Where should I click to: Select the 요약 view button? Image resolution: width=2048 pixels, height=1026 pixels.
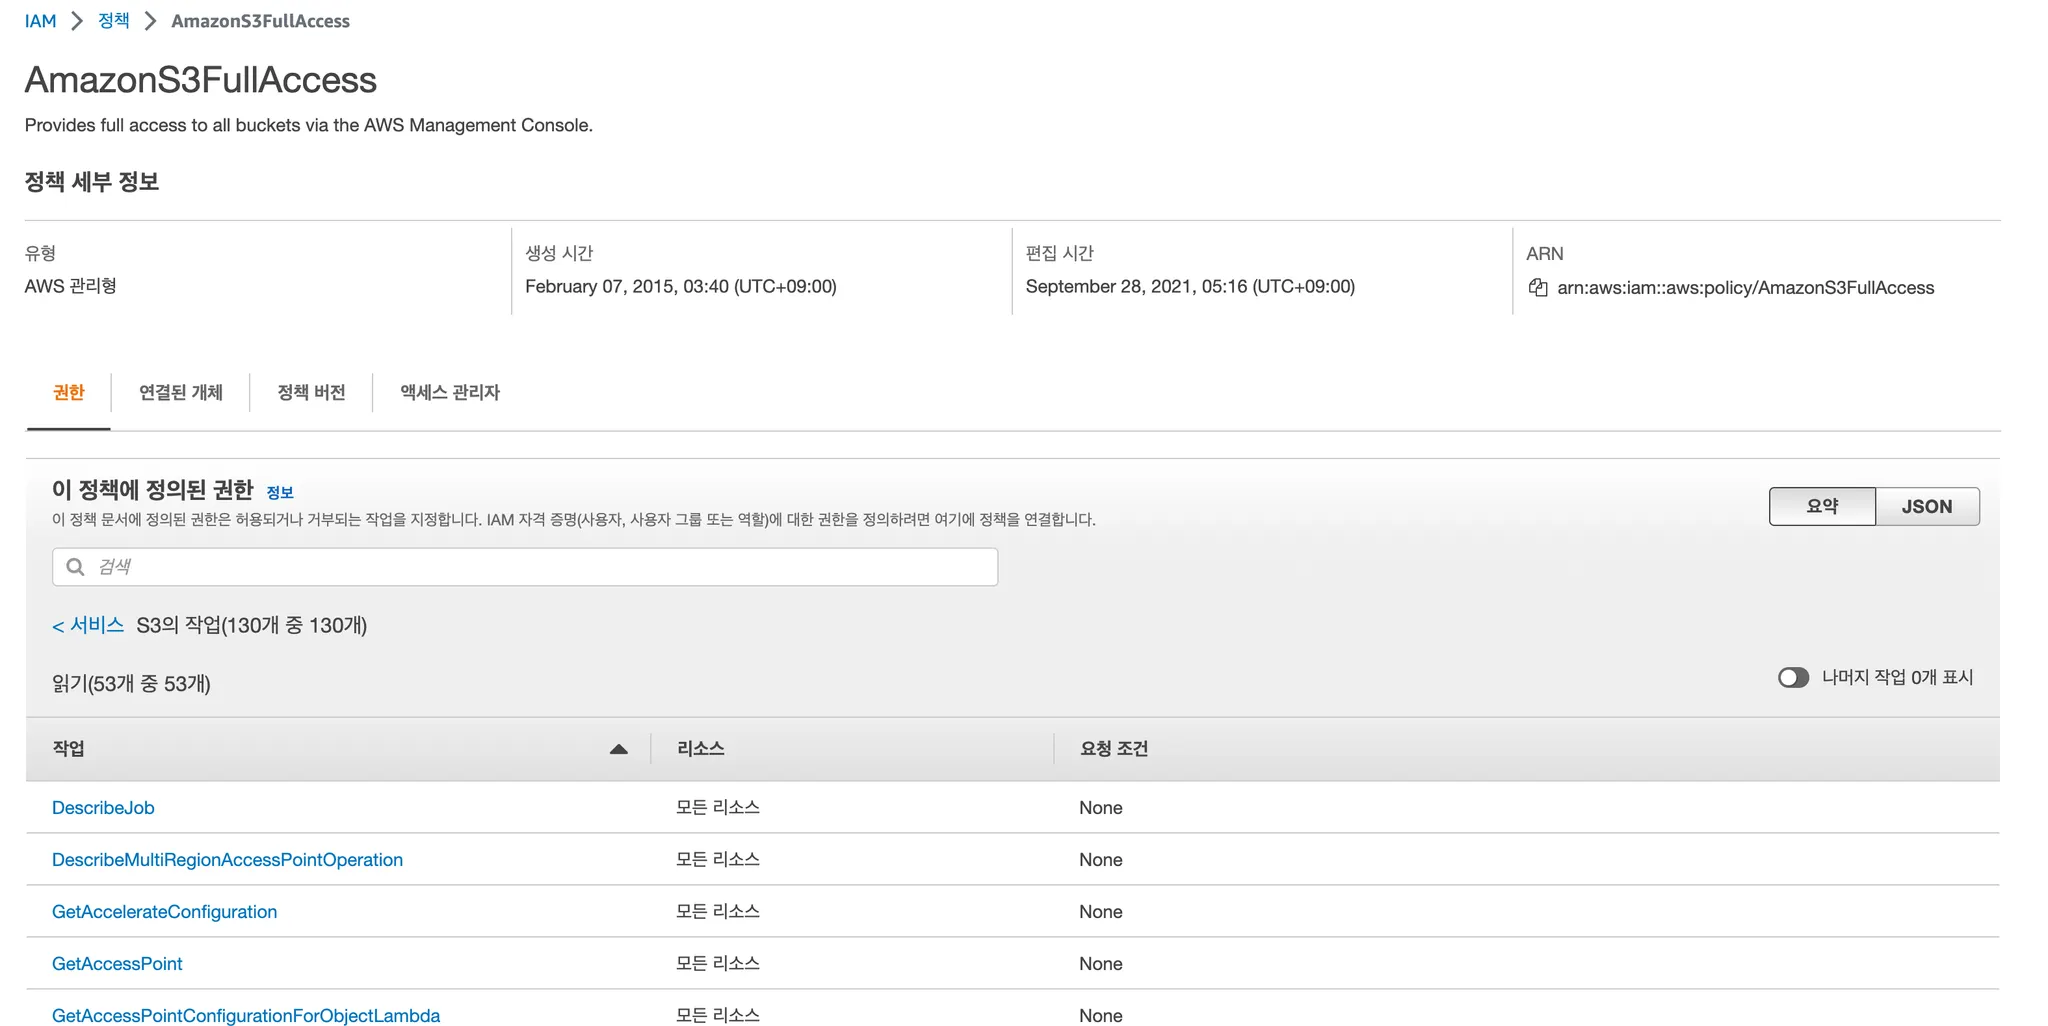(1822, 506)
